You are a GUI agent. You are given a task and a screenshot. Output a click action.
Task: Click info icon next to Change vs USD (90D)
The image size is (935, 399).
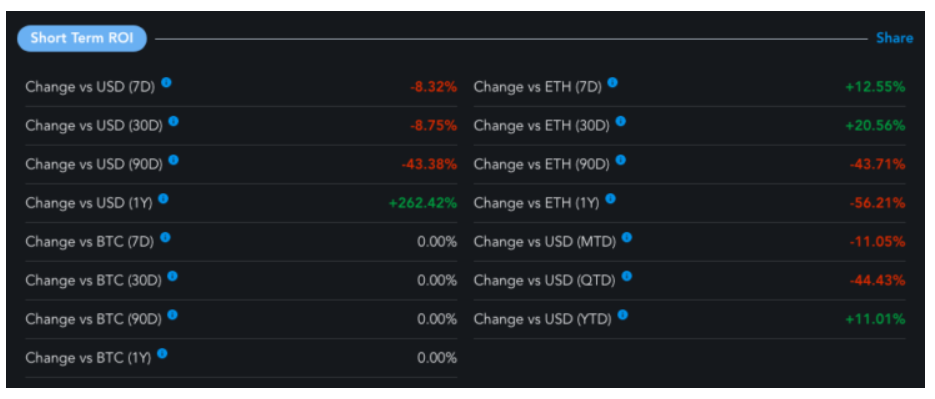point(174,160)
